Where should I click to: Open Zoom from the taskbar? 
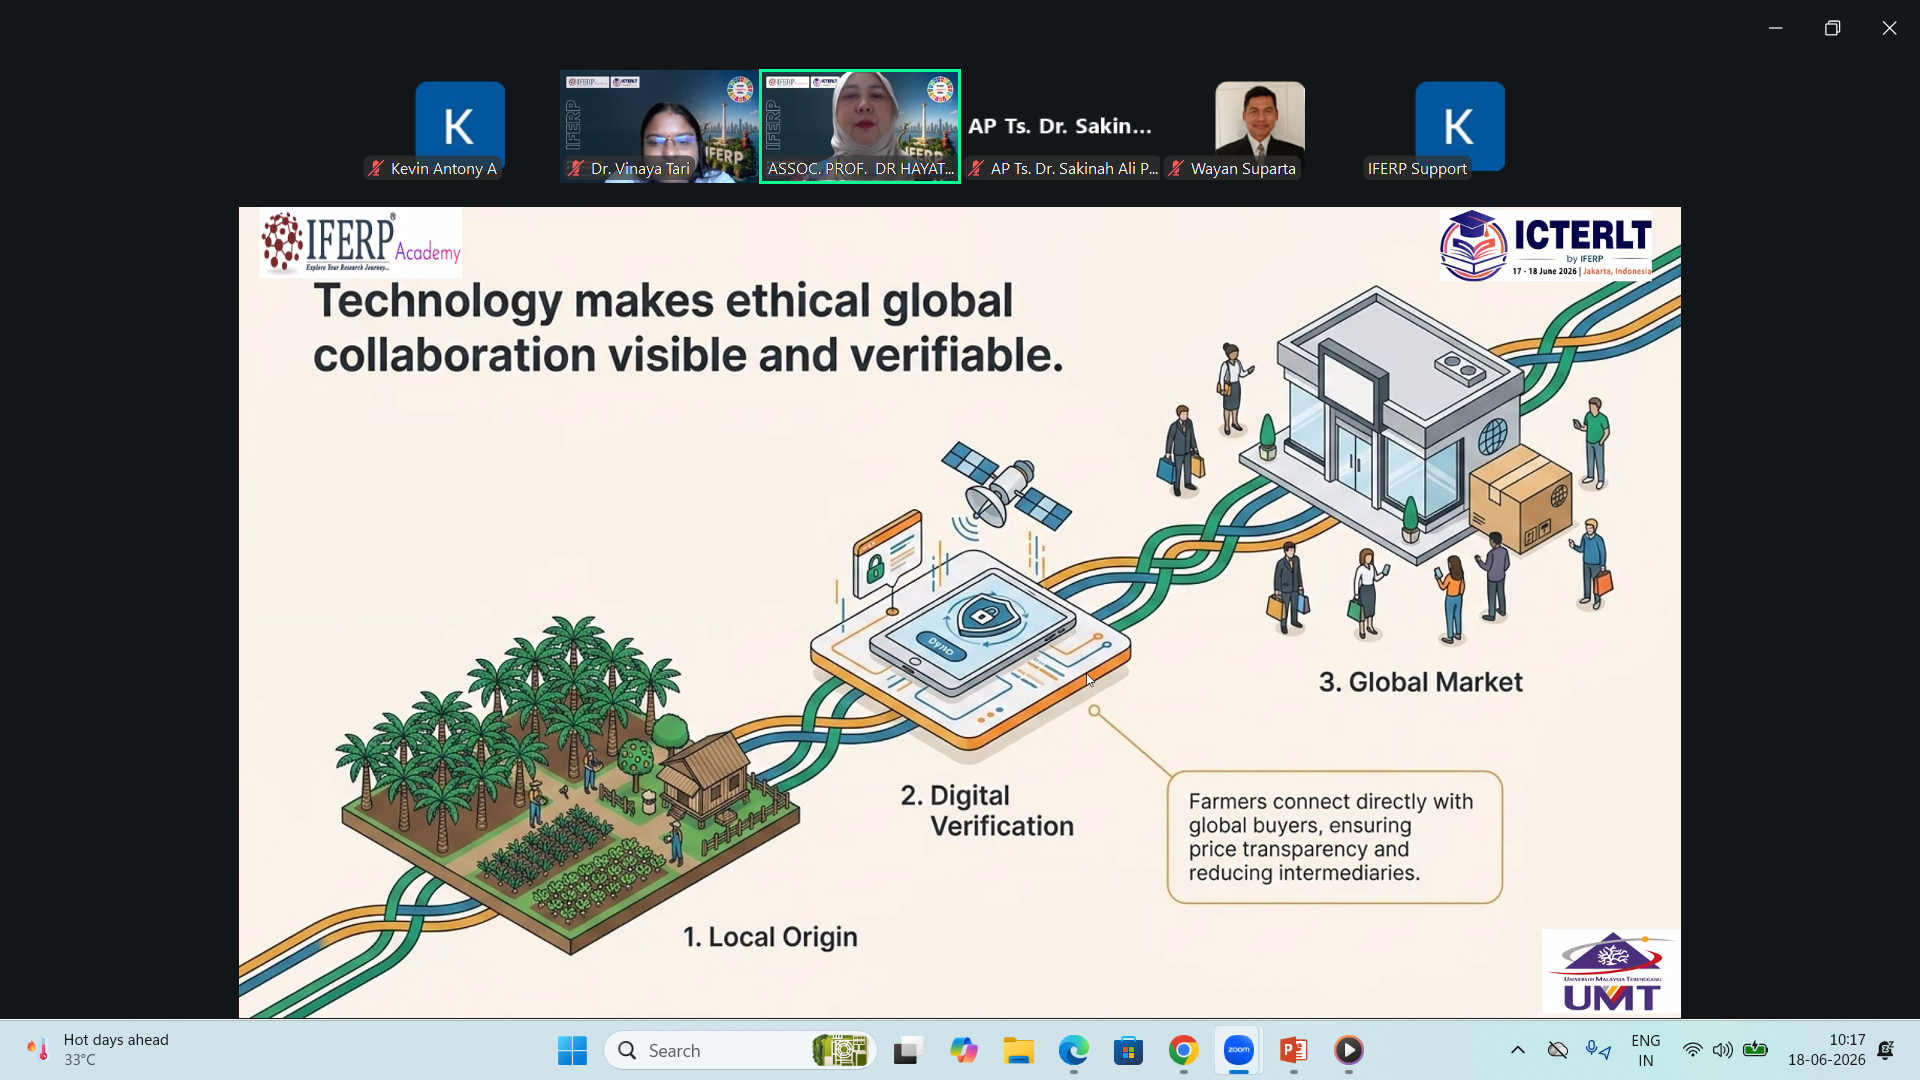(x=1238, y=1050)
